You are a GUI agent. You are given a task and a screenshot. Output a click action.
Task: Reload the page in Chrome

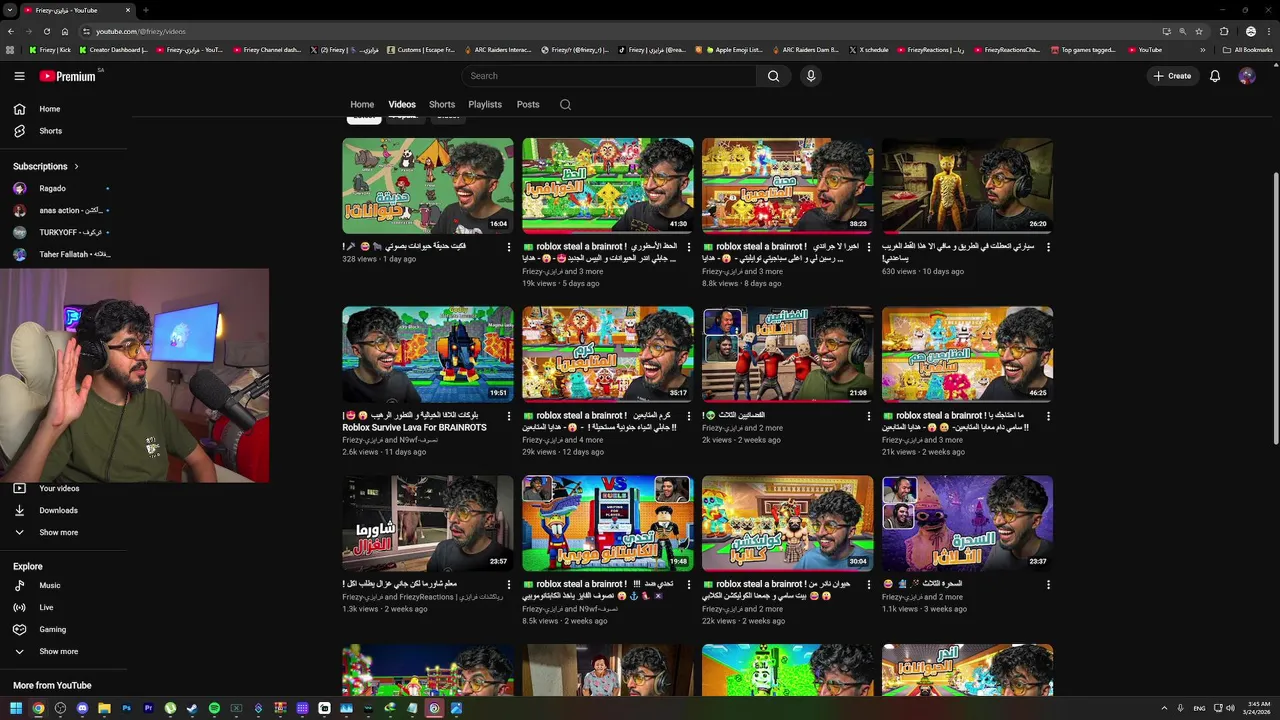pyautogui.click(x=46, y=31)
